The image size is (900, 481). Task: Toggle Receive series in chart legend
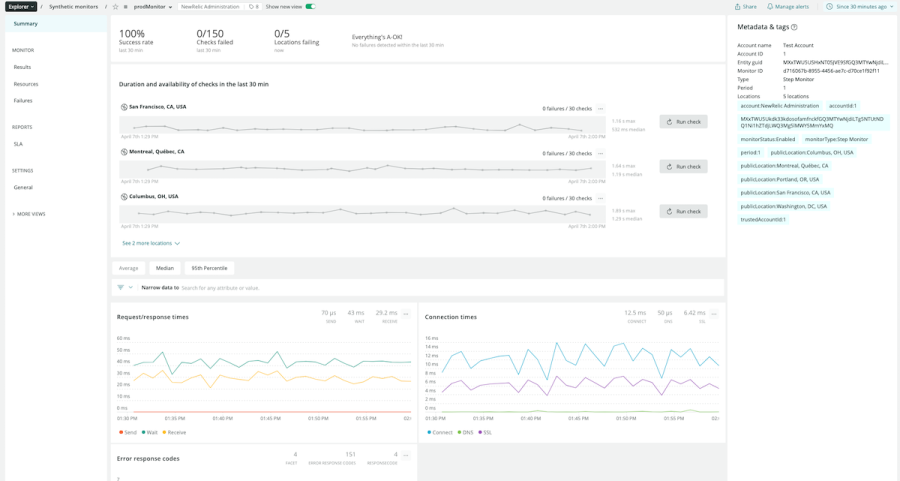click(174, 432)
